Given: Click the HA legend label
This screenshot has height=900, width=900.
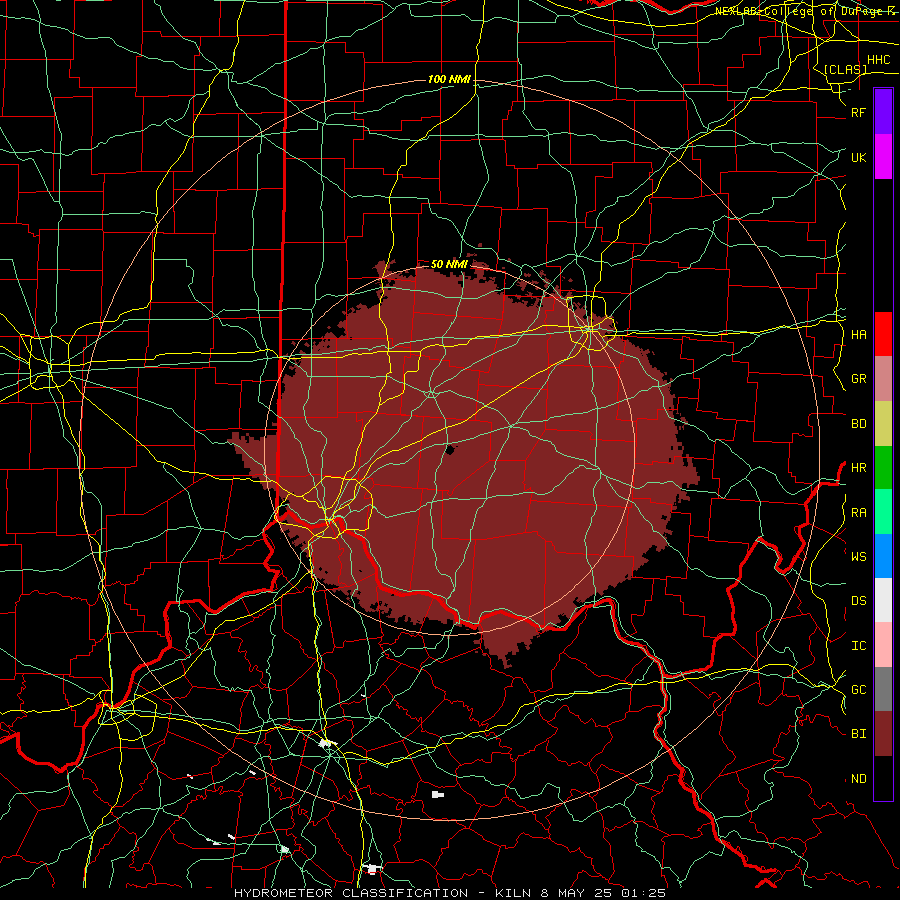Looking at the screenshot, I should coord(859,335).
